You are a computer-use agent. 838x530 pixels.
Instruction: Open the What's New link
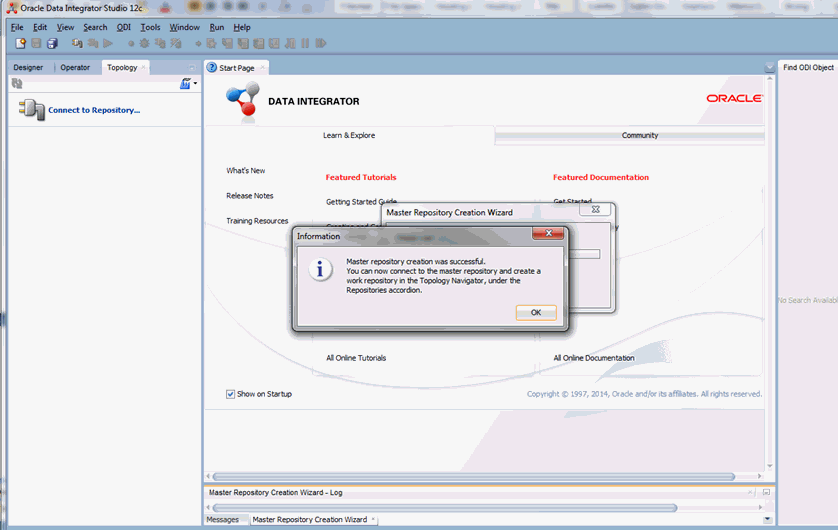click(245, 170)
